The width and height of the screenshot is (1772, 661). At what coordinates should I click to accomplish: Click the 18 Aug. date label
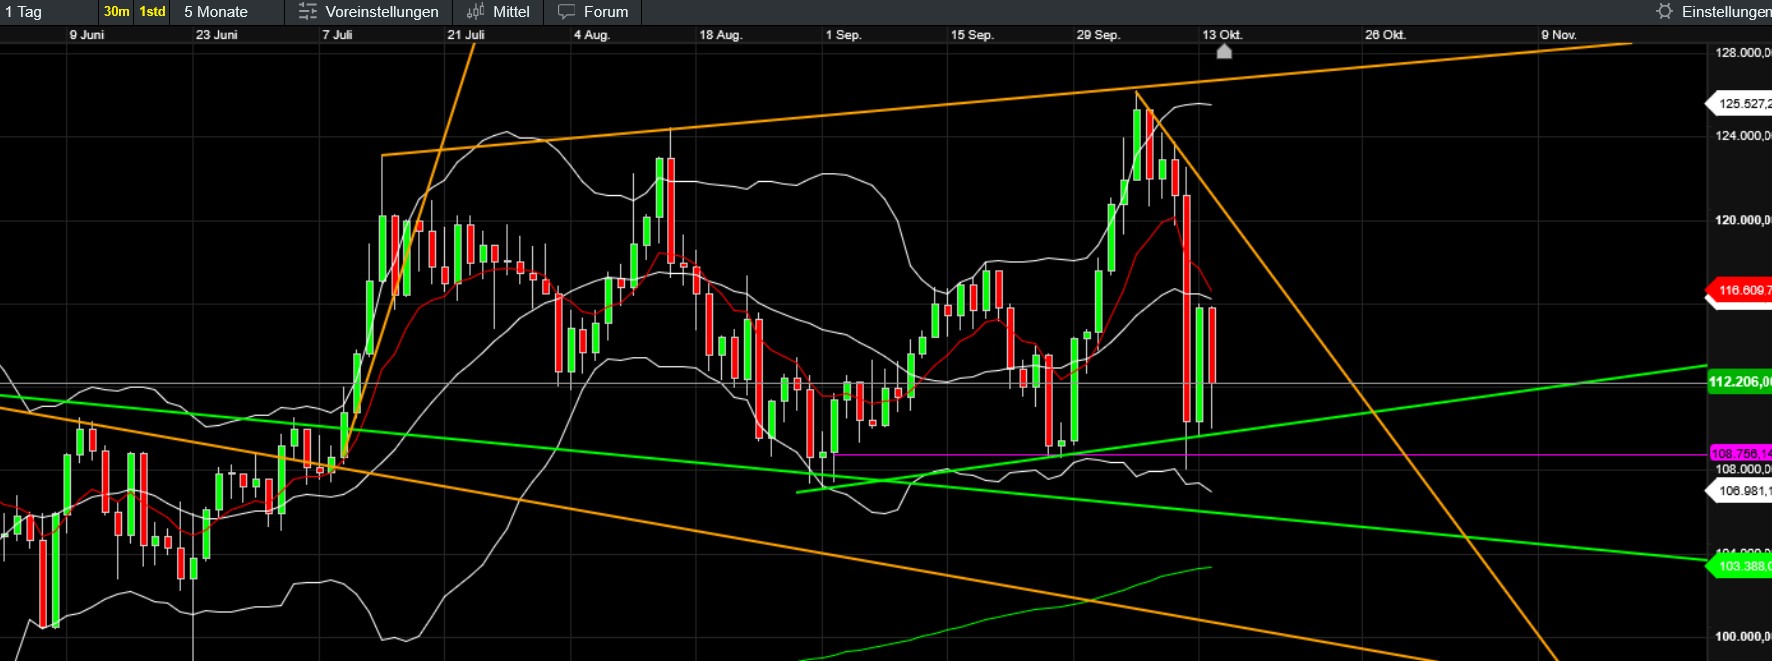(721, 35)
